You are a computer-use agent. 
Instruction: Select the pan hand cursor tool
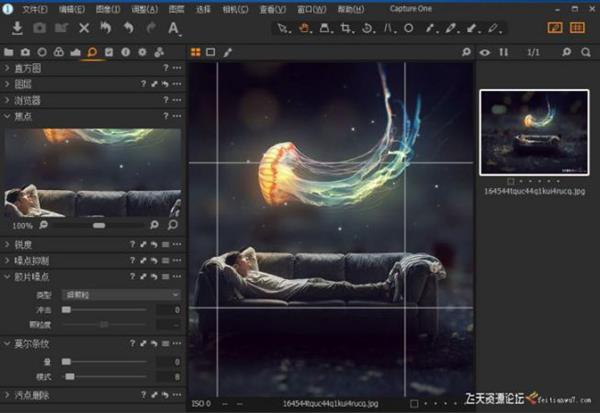tap(305, 28)
